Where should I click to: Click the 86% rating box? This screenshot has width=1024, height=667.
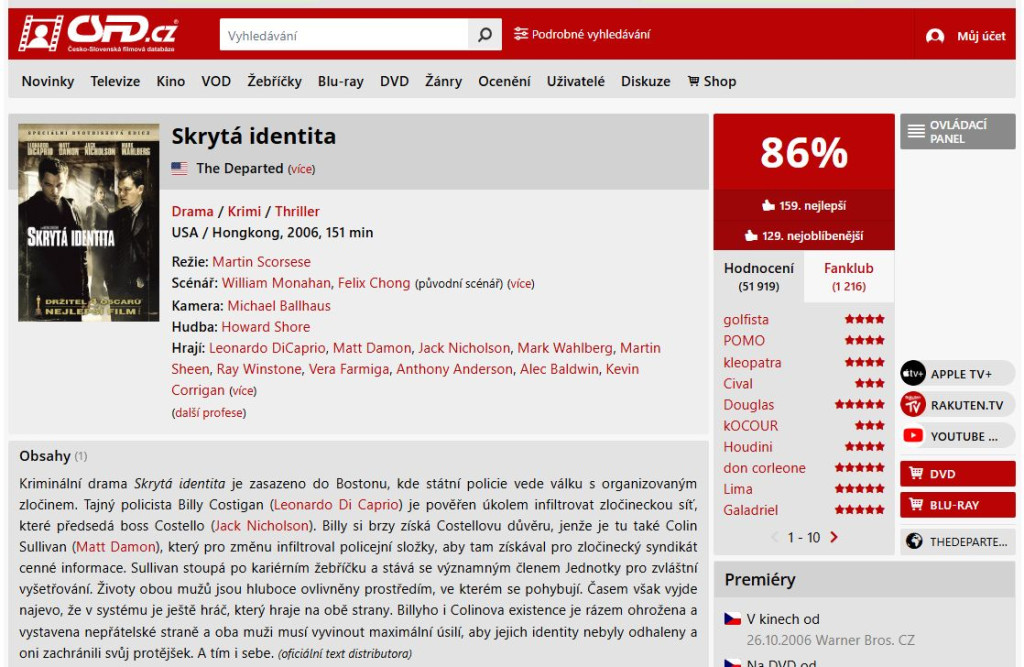coord(804,152)
